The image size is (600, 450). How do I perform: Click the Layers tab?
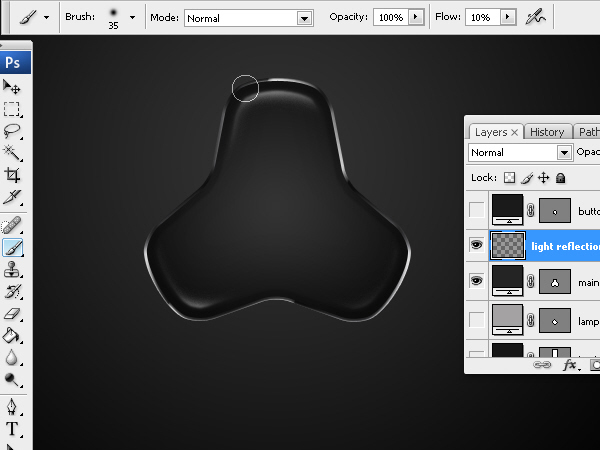[491, 132]
